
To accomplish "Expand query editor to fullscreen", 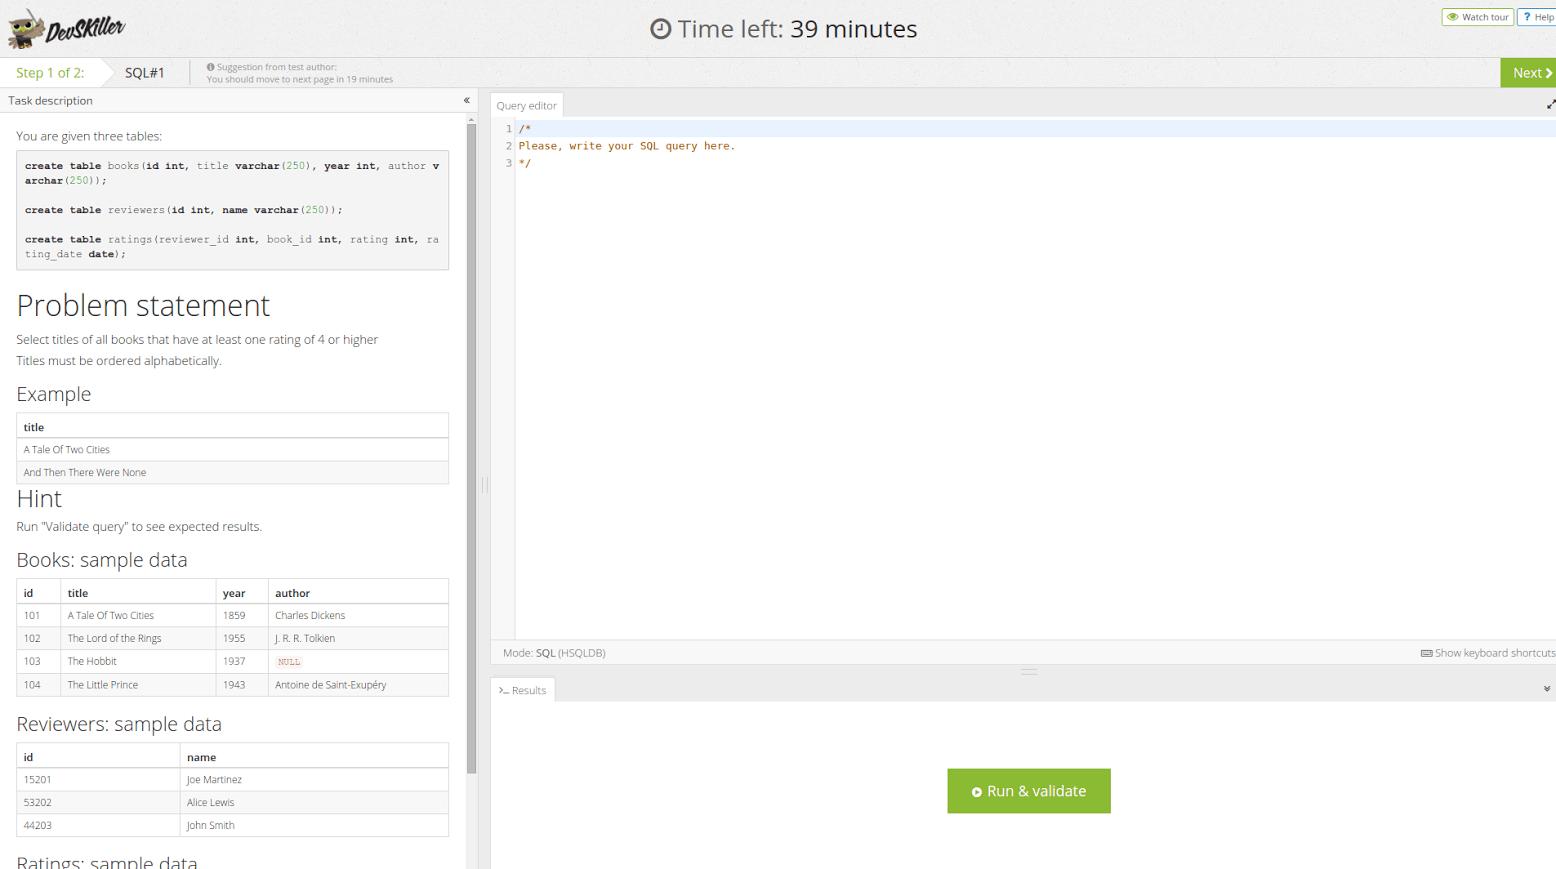I will tap(1550, 105).
